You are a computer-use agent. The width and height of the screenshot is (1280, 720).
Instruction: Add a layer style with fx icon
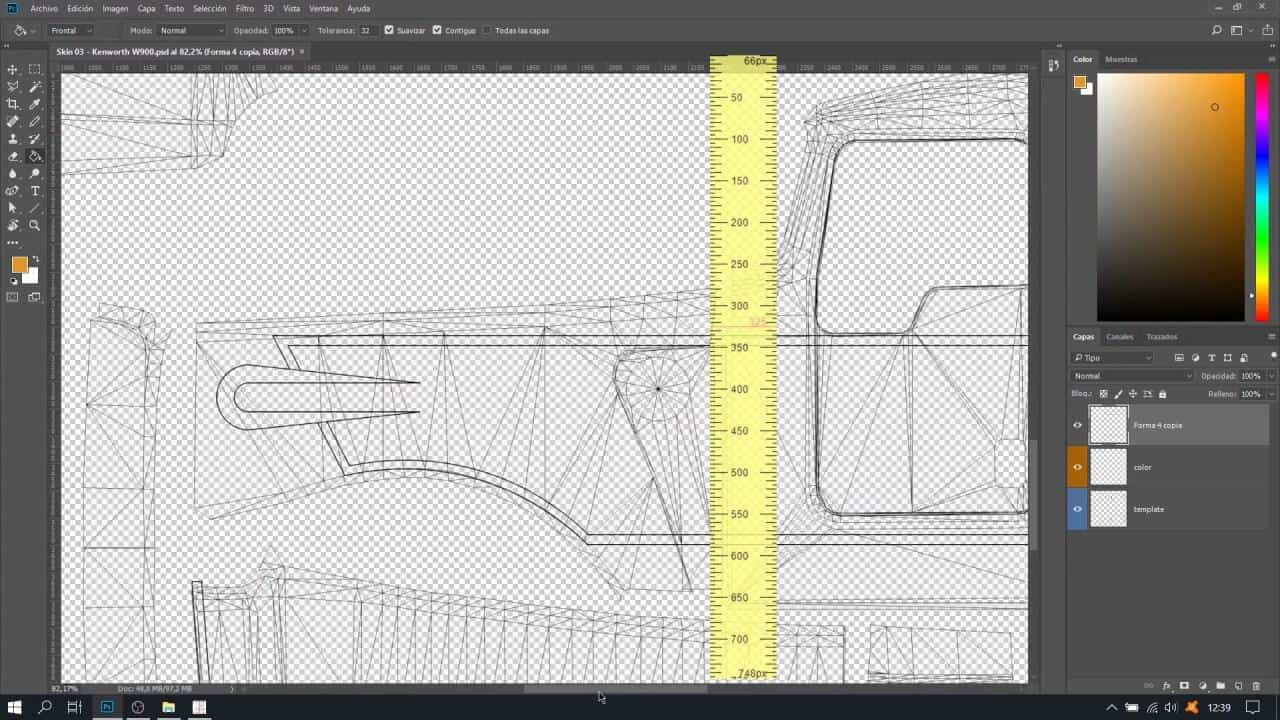click(1167, 686)
